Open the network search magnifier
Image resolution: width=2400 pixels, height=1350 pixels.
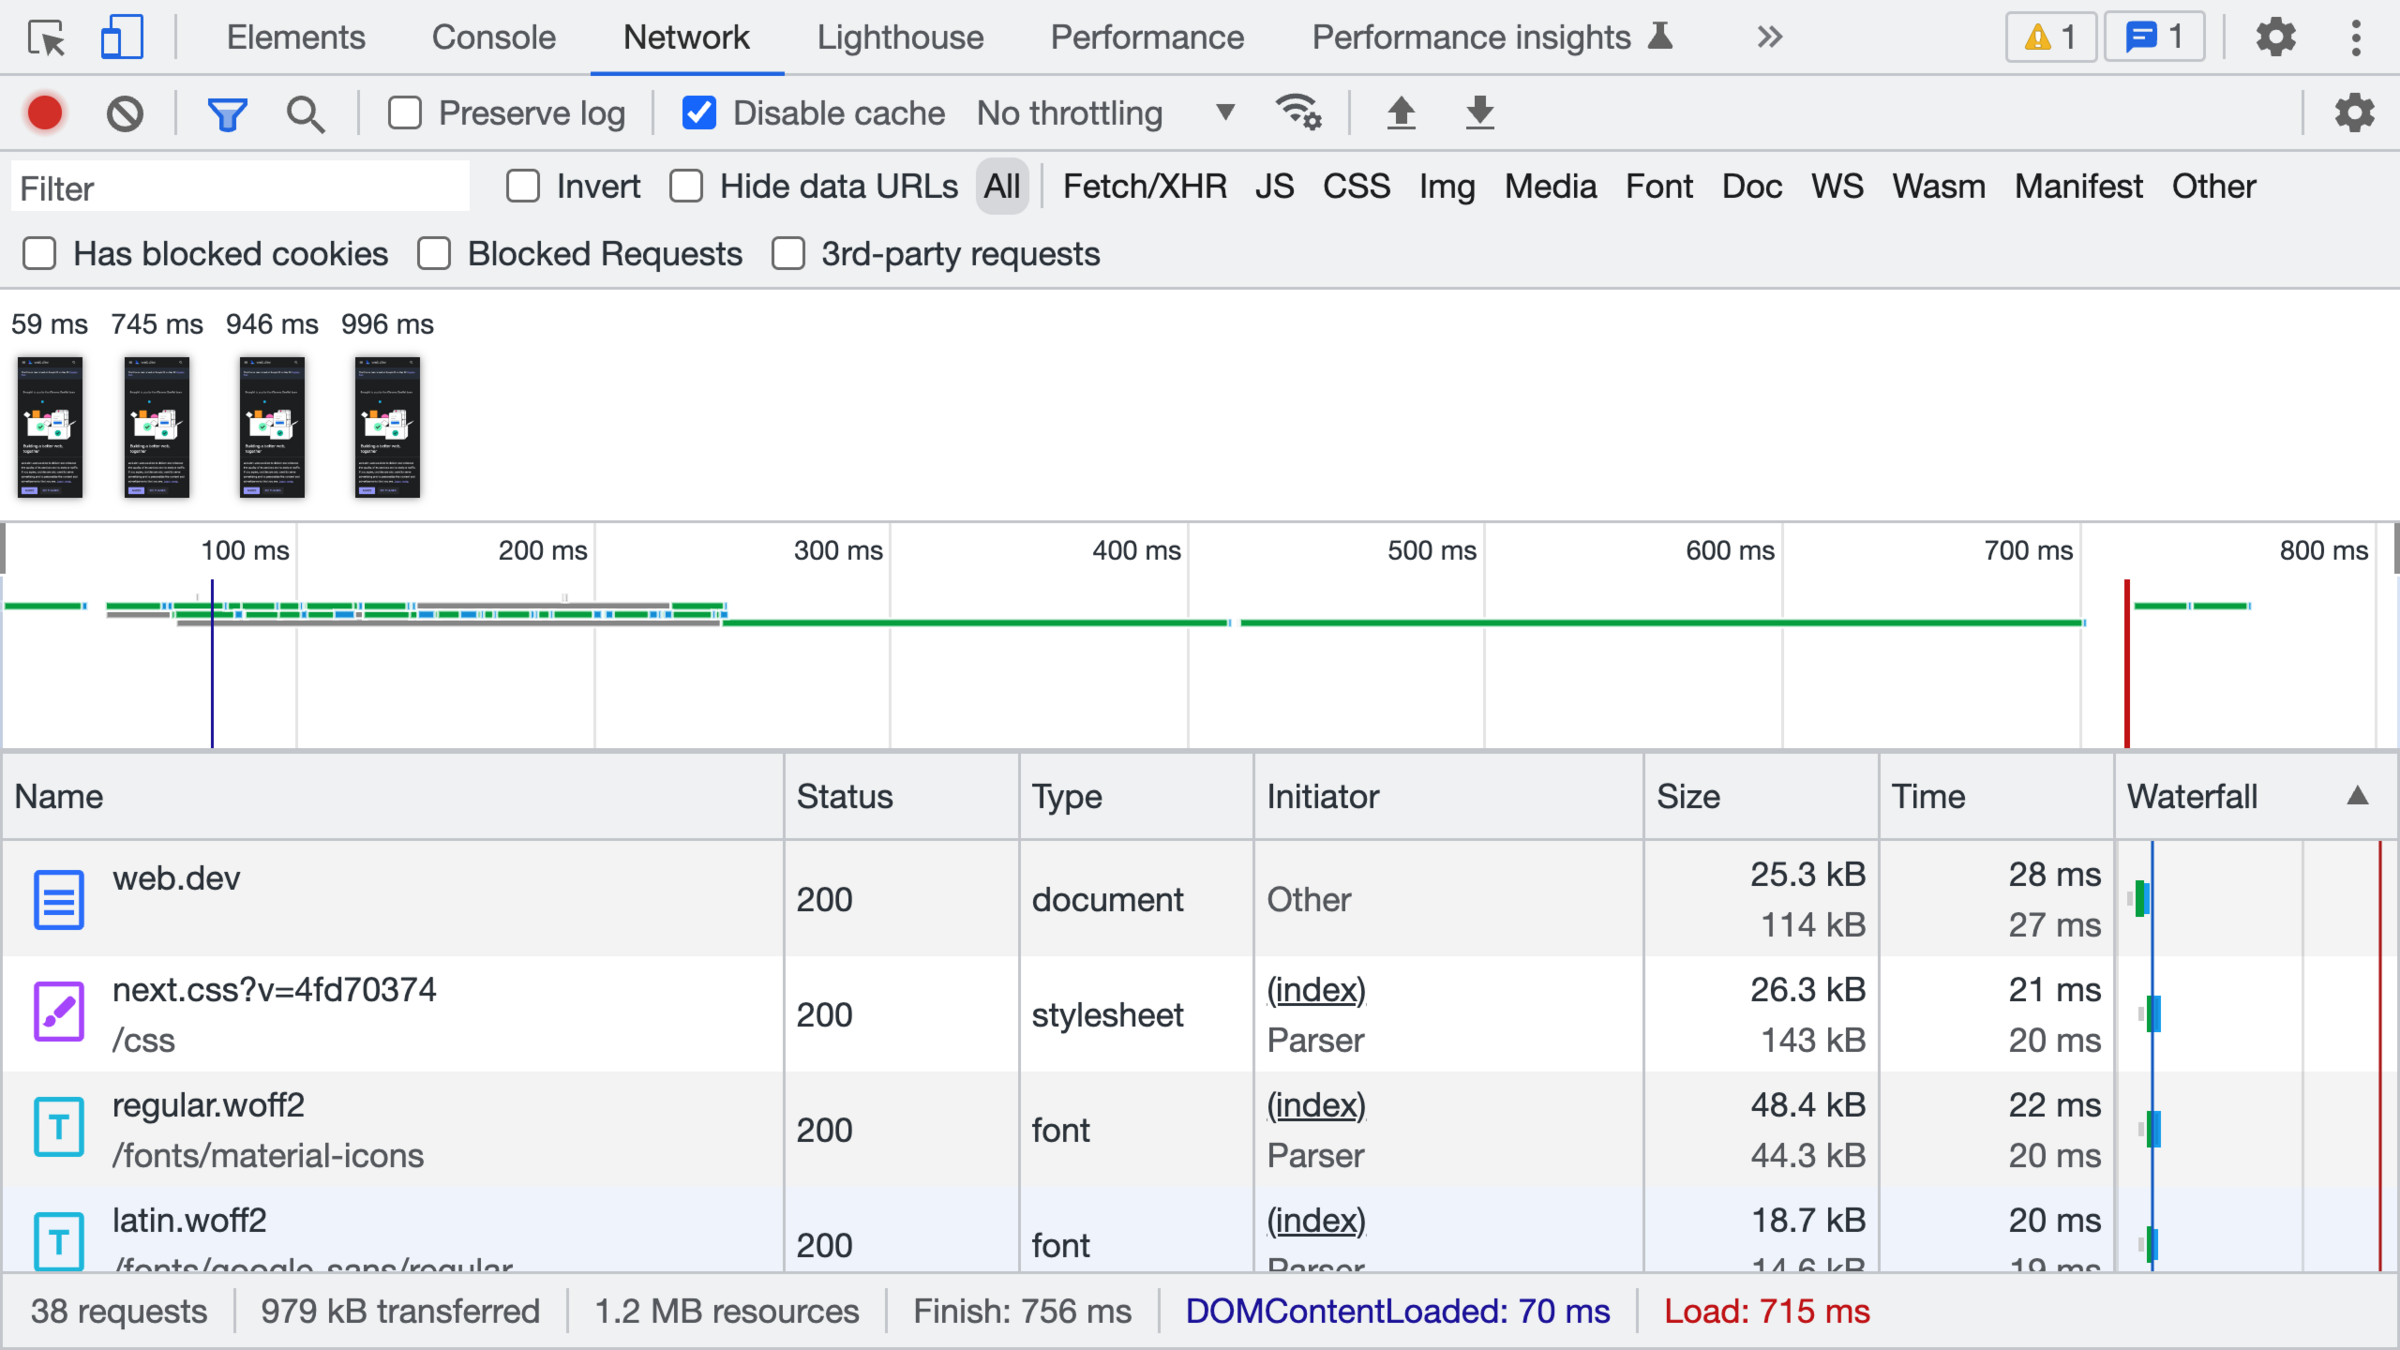click(x=305, y=113)
